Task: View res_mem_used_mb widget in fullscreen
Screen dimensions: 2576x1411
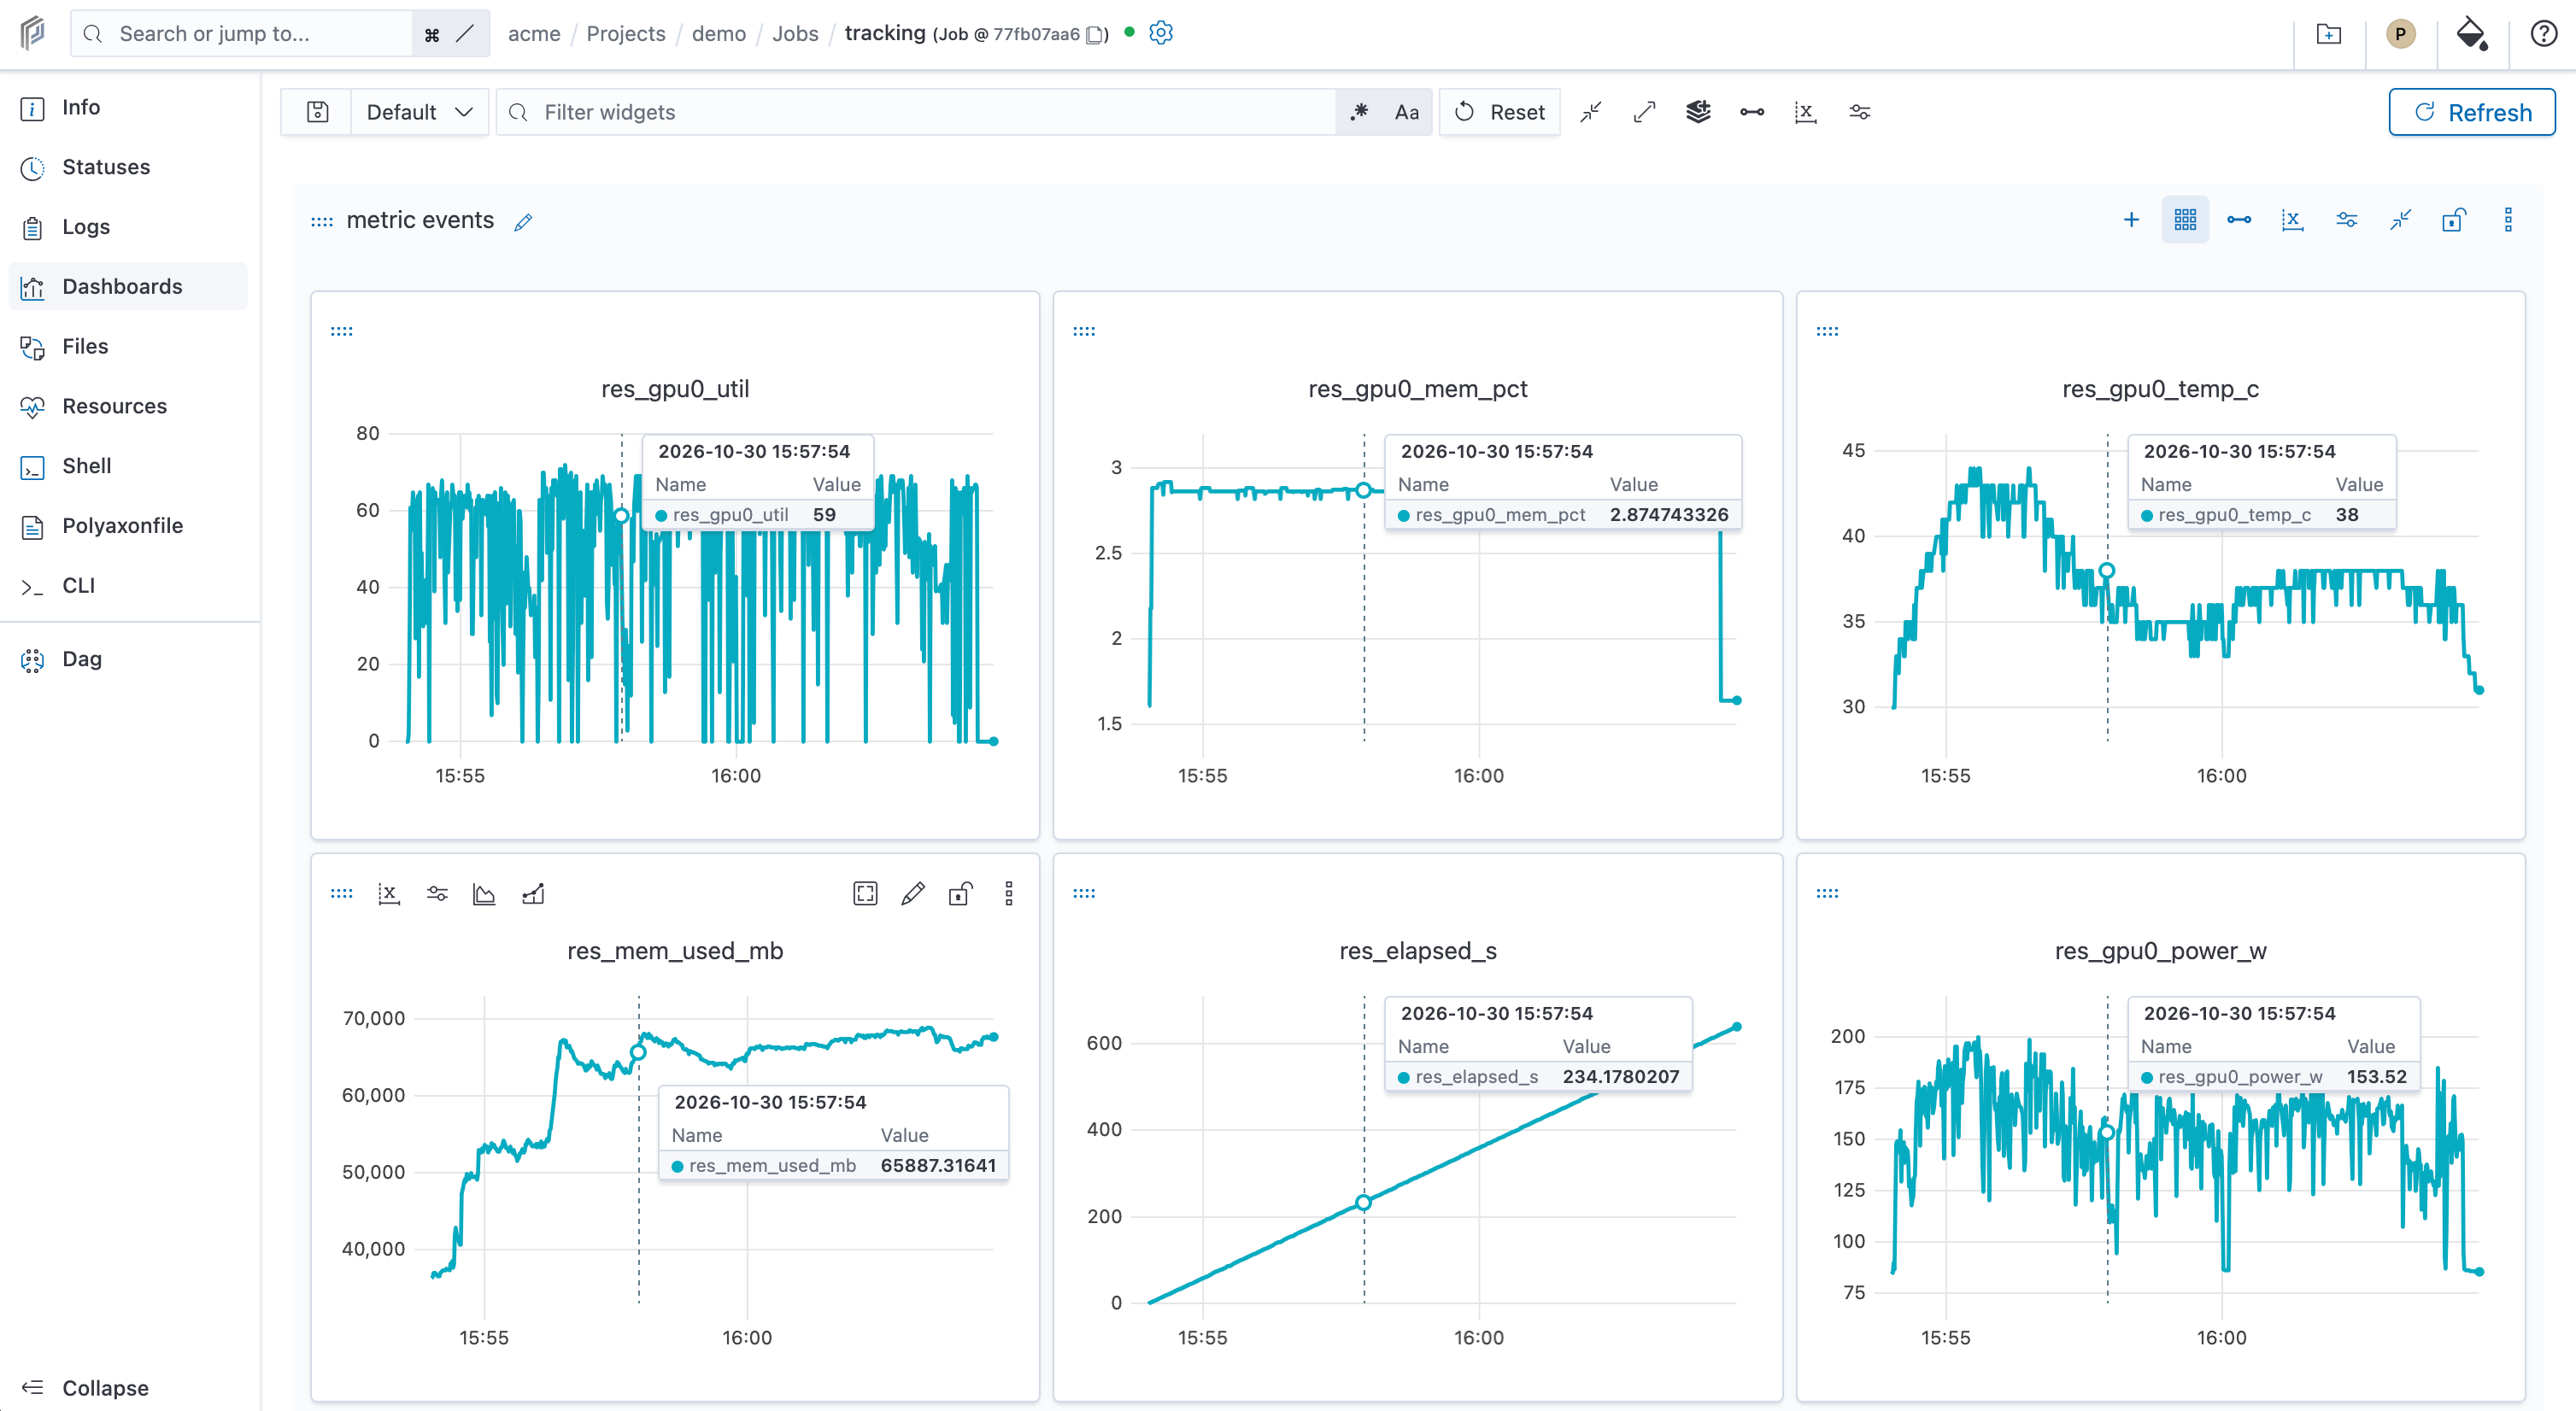Action: [865, 894]
